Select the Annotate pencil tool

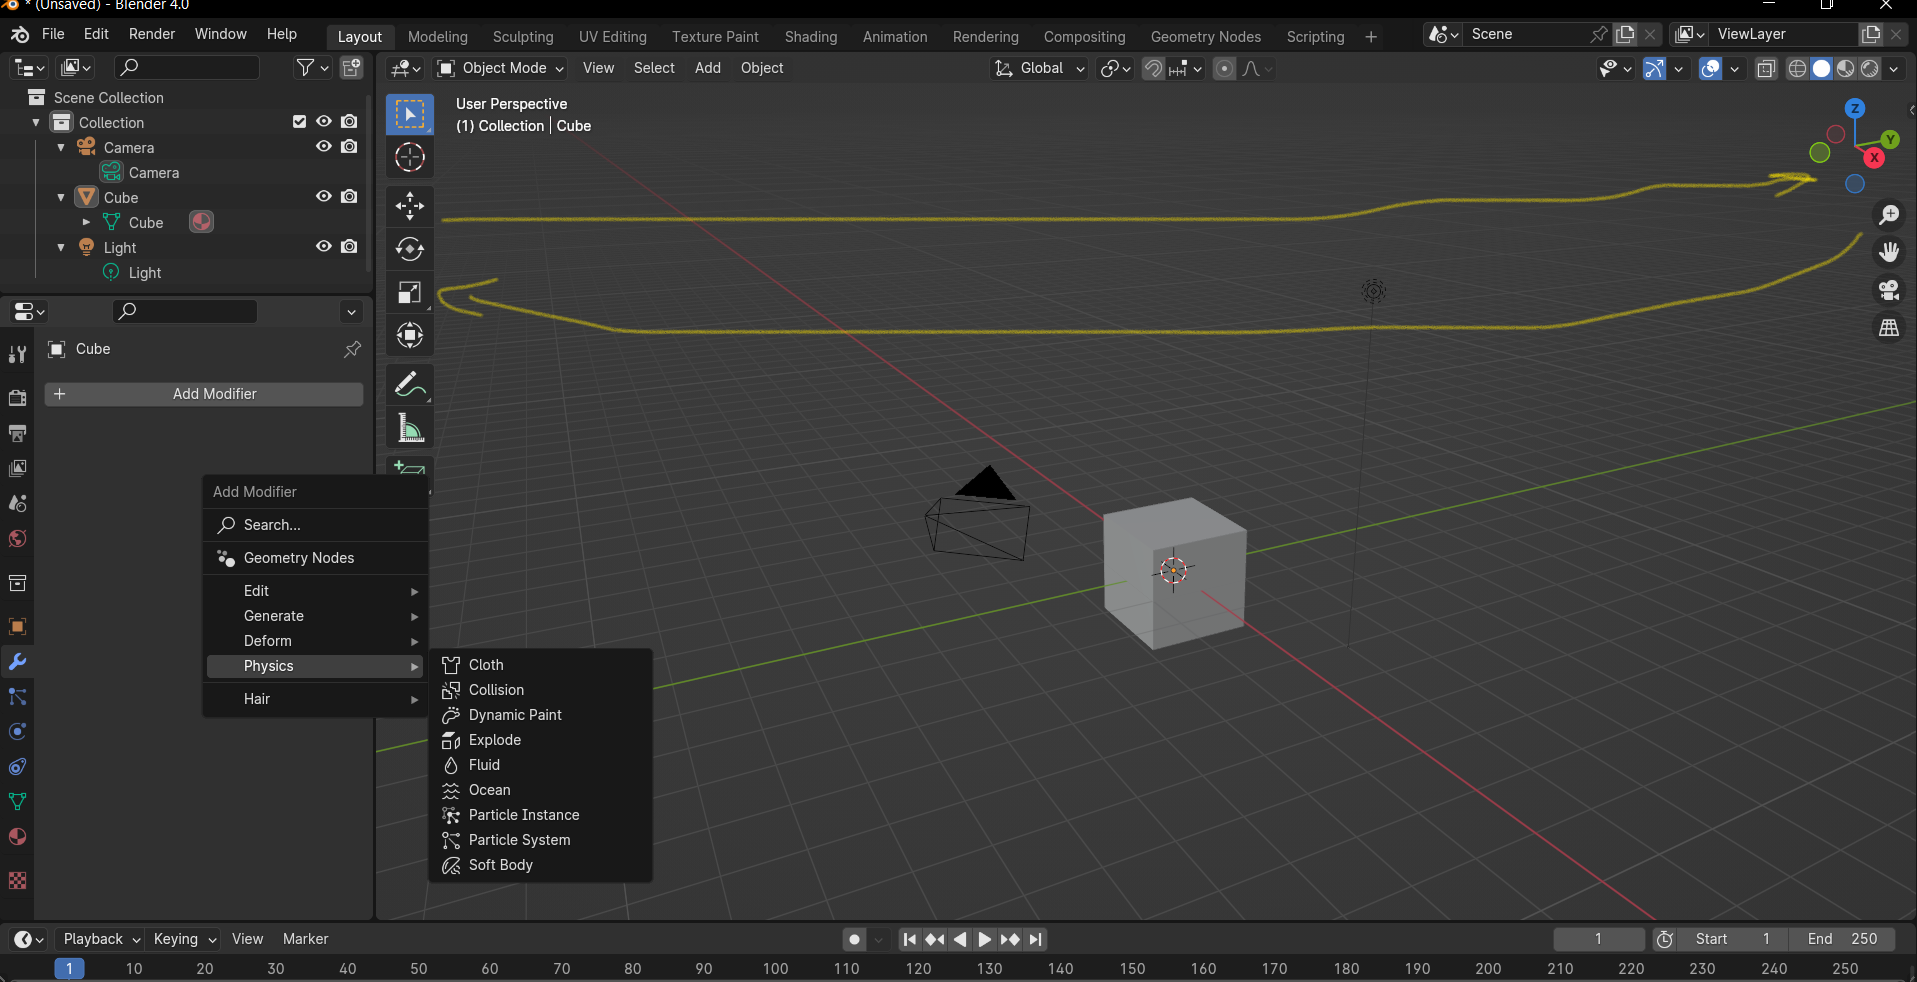click(410, 384)
